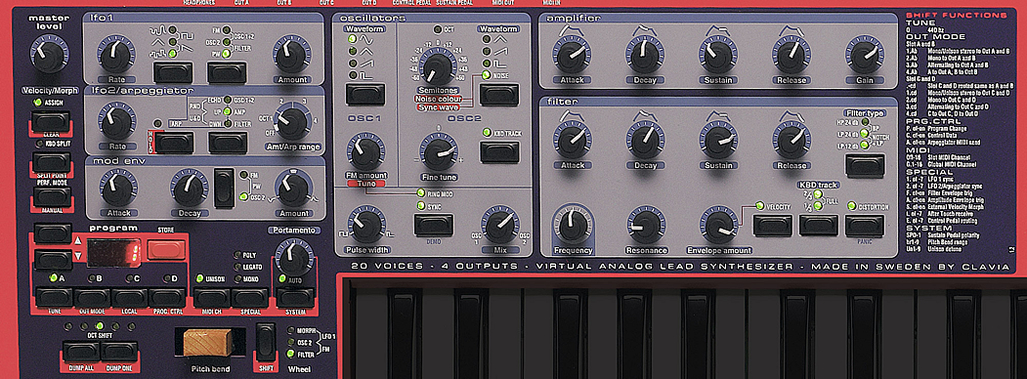This screenshot has width=1027, height=379.
Task: Cycle the OSC2 Waveform select button
Action: (499, 94)
